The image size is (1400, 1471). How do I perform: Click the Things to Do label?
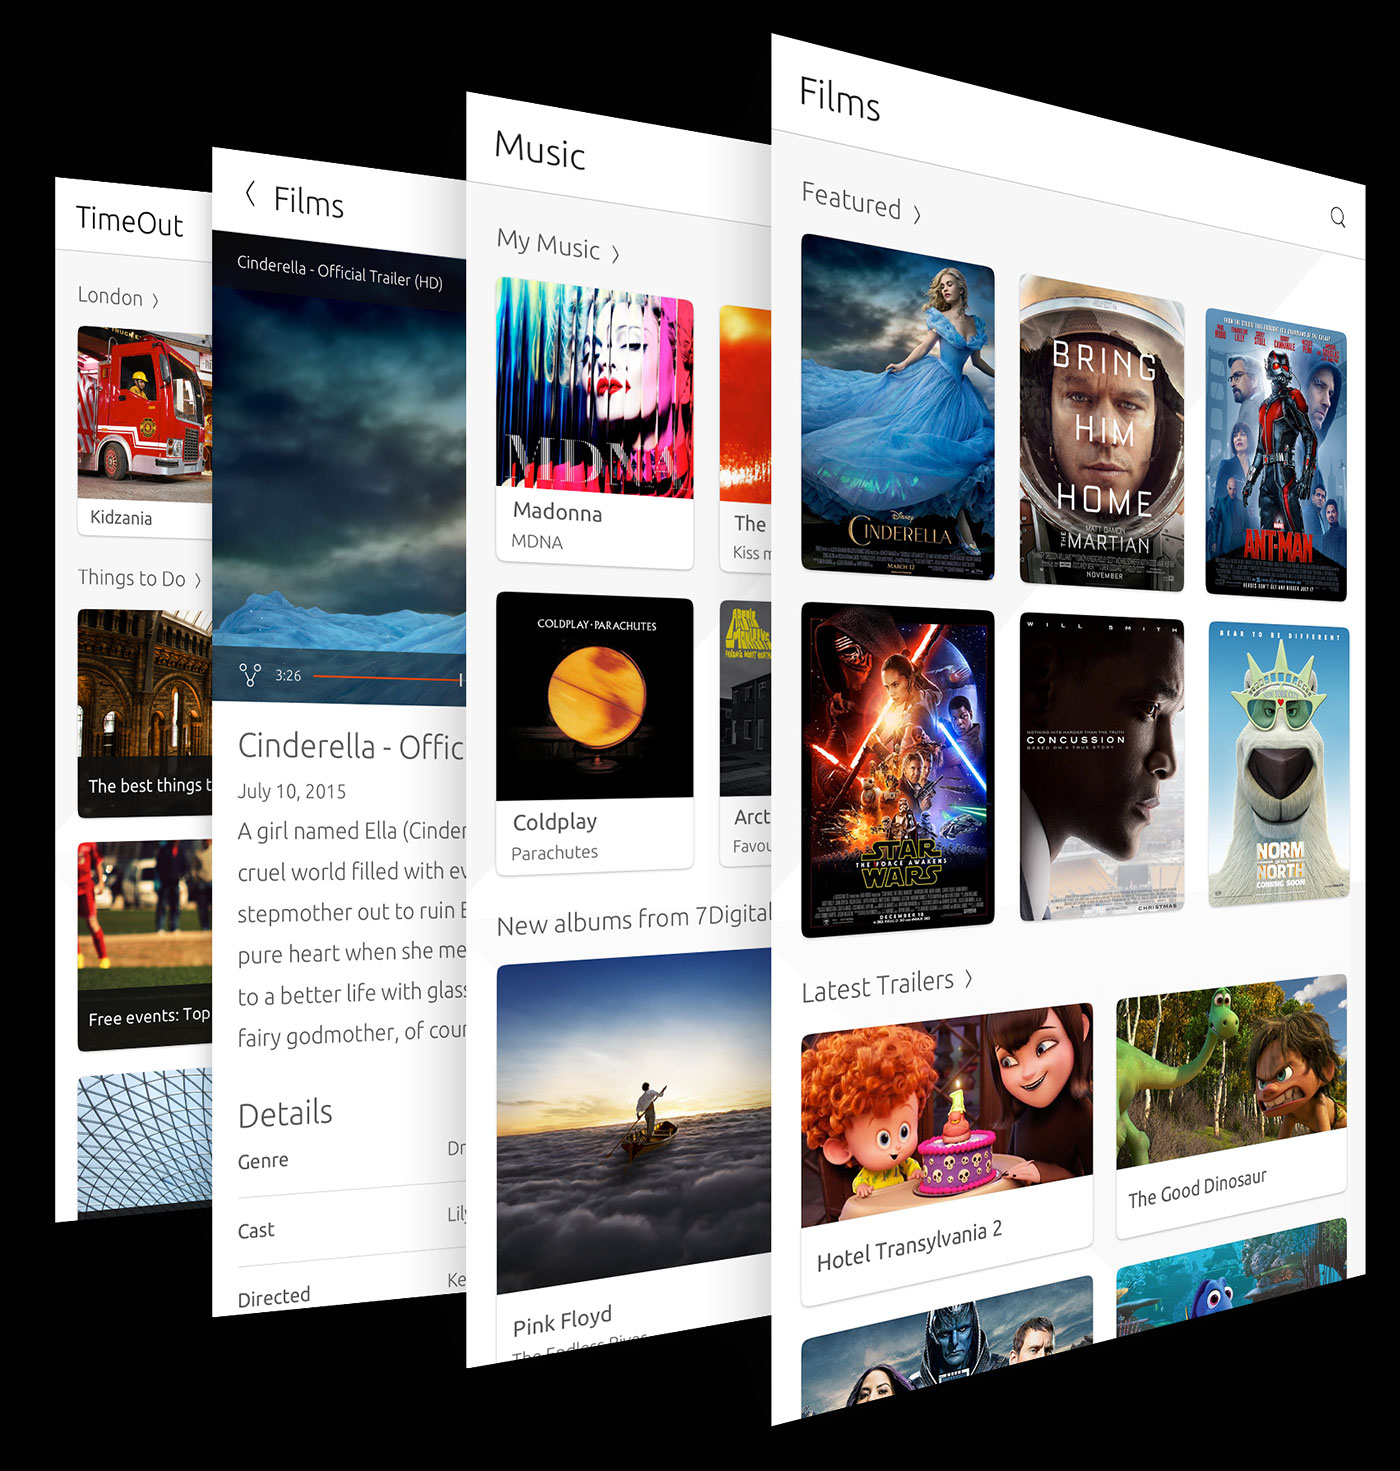132,578
